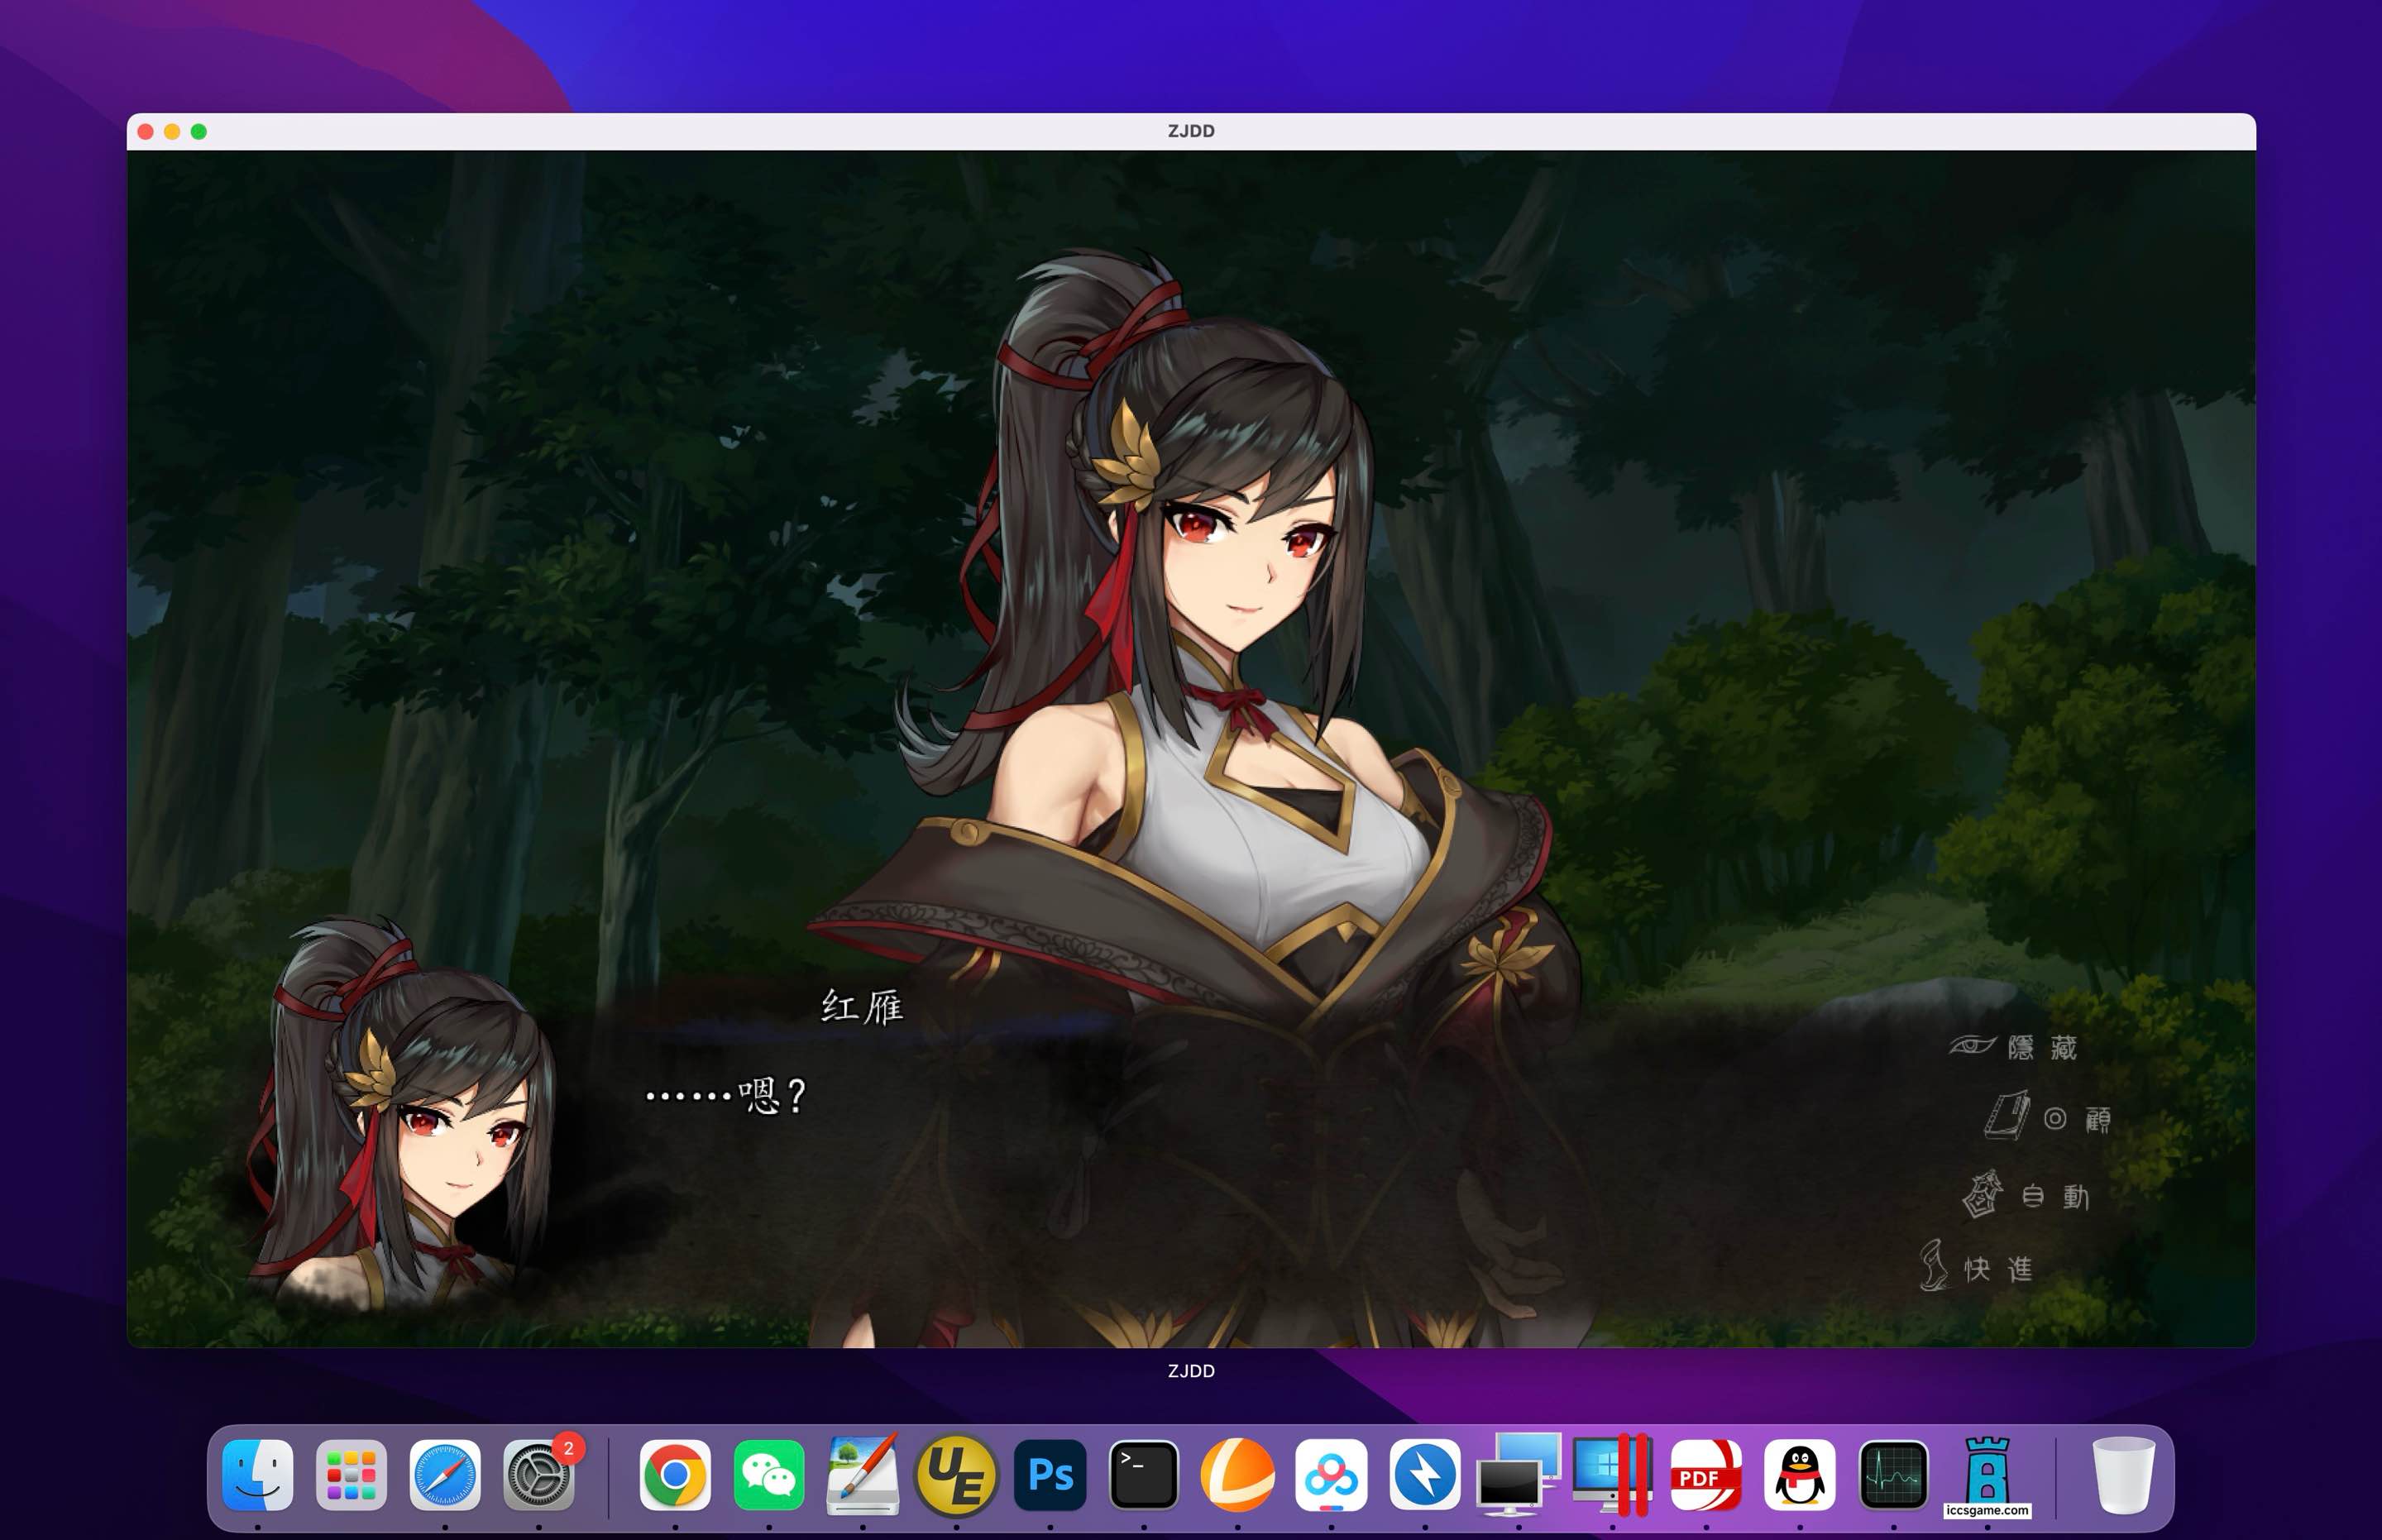The image size is (2382, 1540).
Task: Open the Baidu Netdisk cloud icon
Action: [1331, 1474]
